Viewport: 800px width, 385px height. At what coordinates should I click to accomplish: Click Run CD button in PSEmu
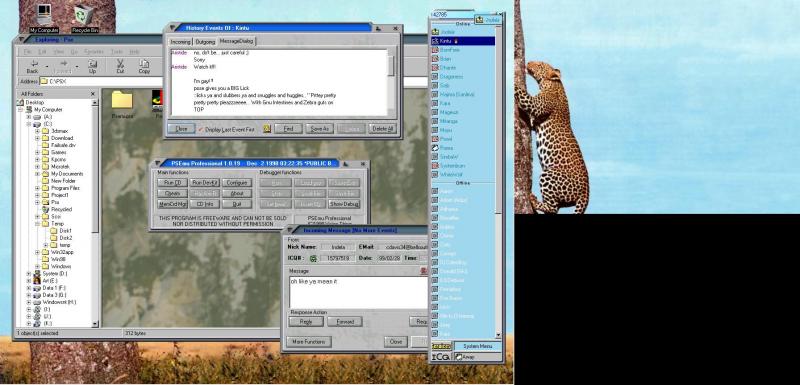pos(172,183)
